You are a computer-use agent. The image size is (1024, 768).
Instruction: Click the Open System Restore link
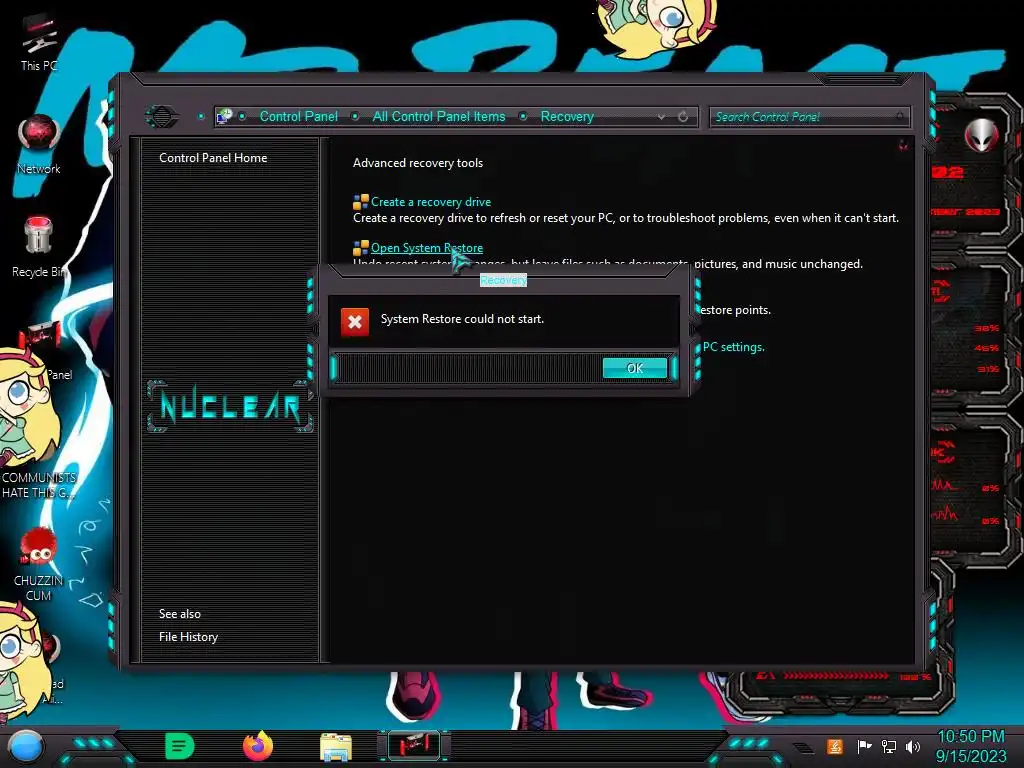click(x=427, y=248)
